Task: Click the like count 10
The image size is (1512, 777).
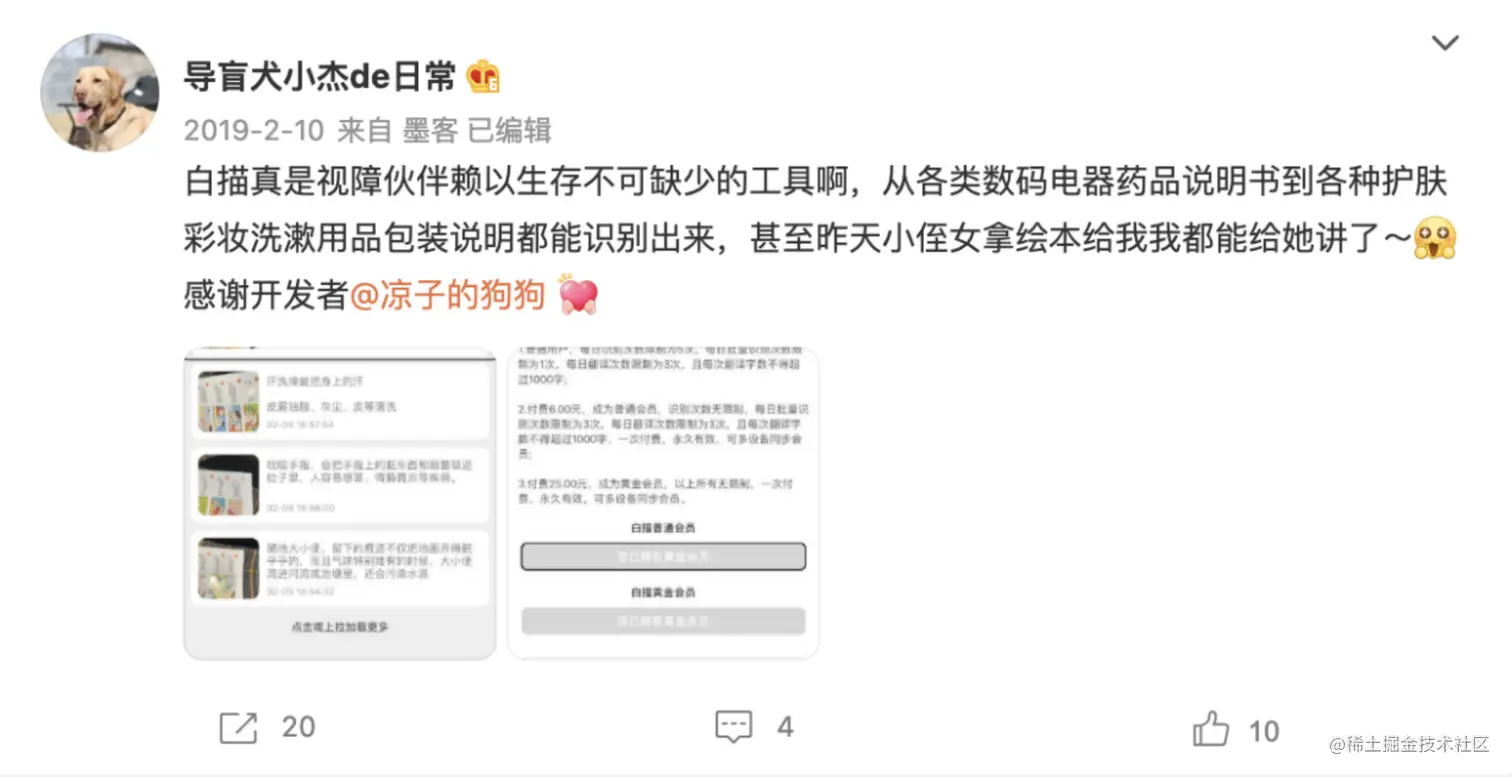Action: [x=1264, y=731]
